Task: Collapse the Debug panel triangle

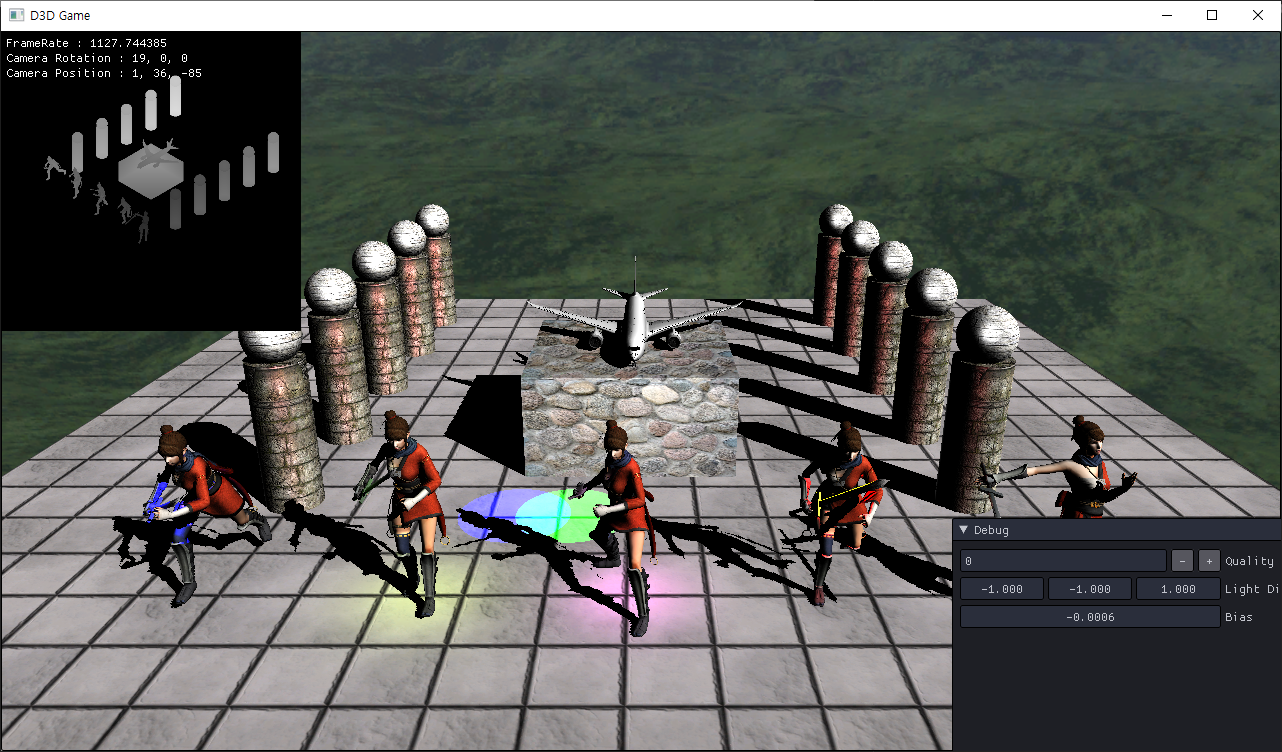Action: (x=964, y=530)
